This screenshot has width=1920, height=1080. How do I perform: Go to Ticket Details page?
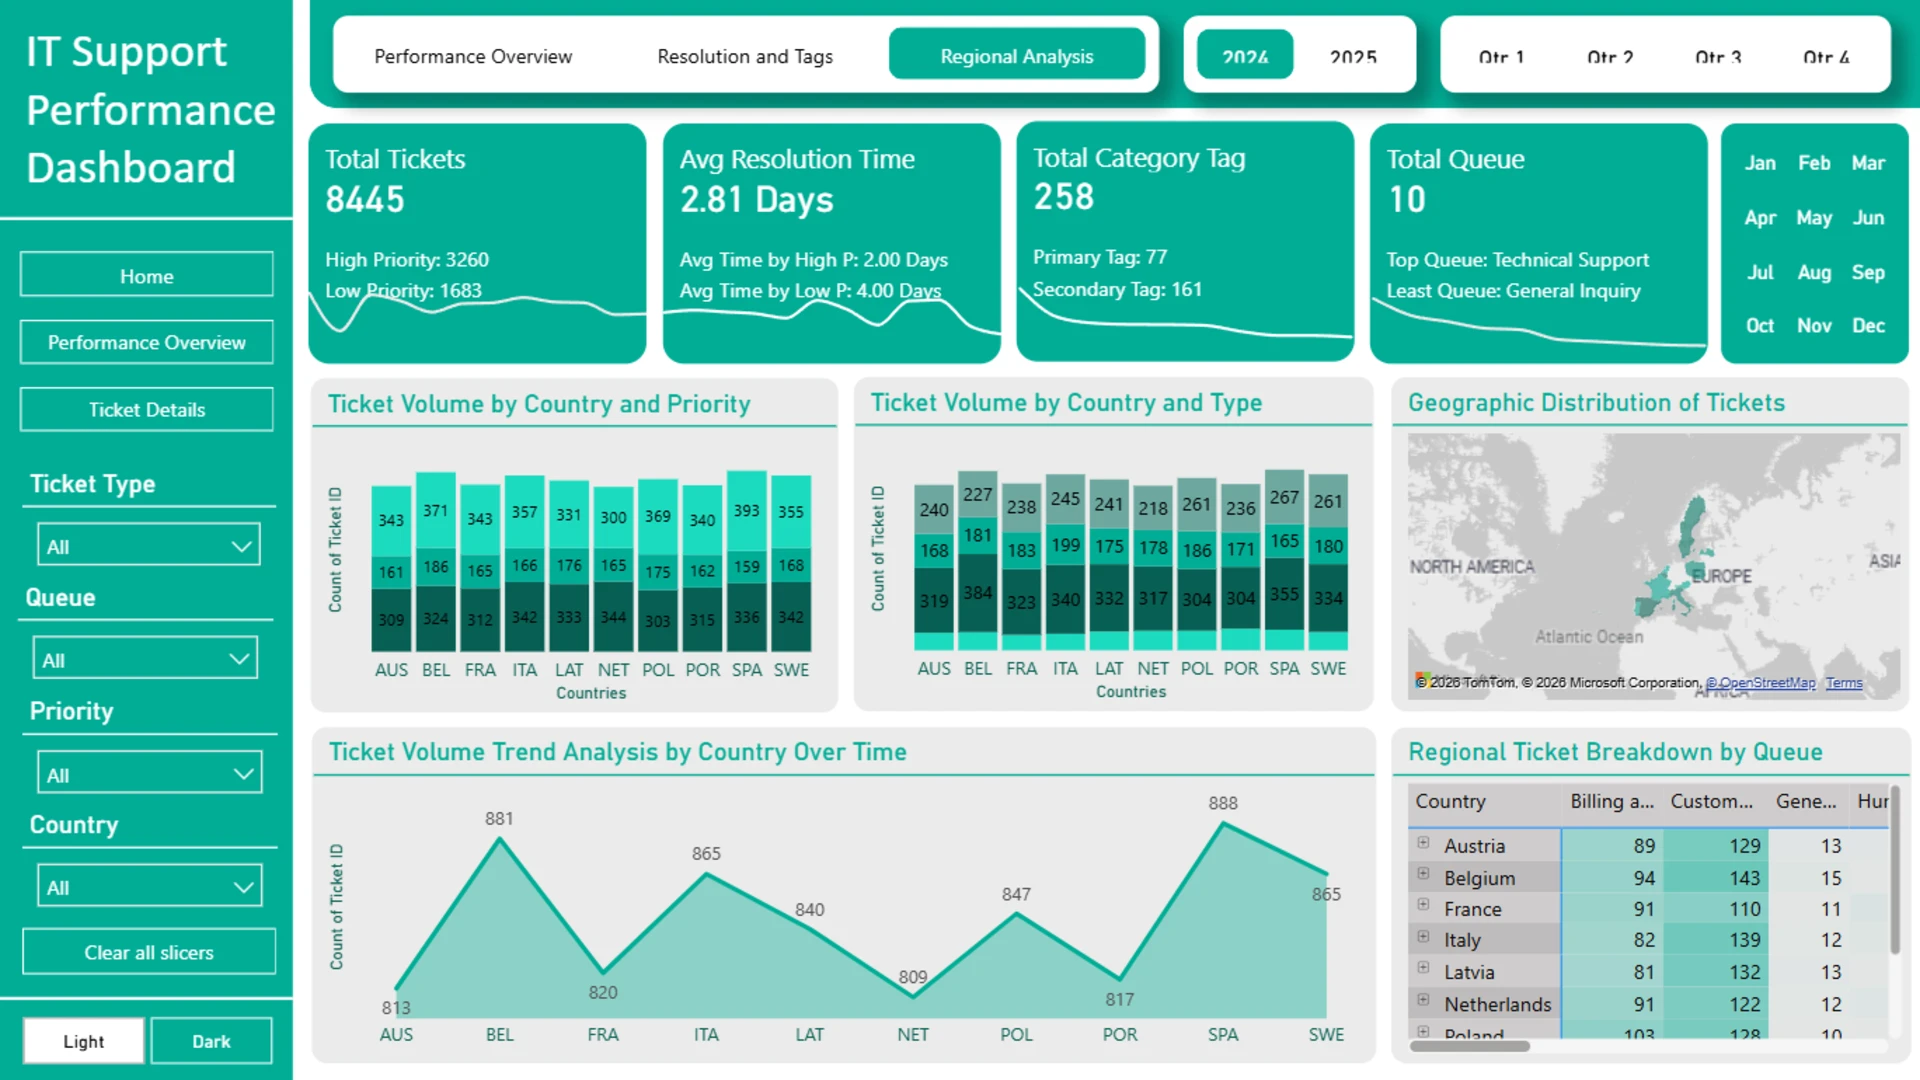click(147, 409)
